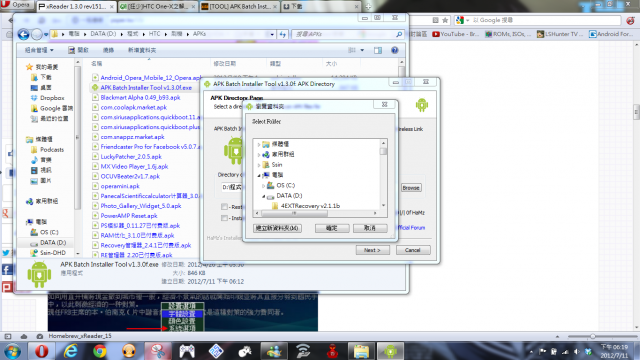The image size is (640, 360).
Task: Click Explorer forward arrow button
Action: pyautogui.click(x=37, y=34)
